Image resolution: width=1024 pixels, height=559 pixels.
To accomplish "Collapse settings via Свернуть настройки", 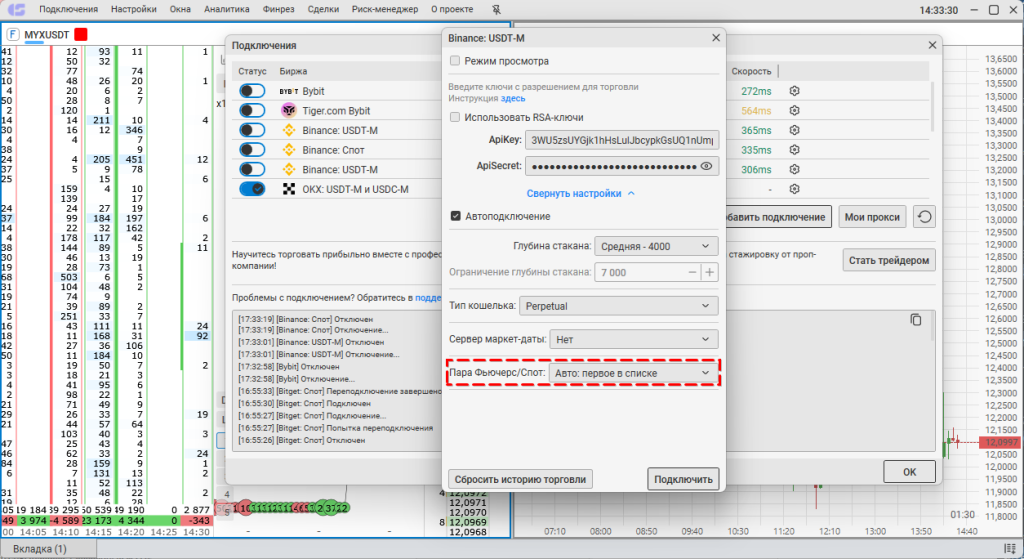I will click(x=582, y=194).
